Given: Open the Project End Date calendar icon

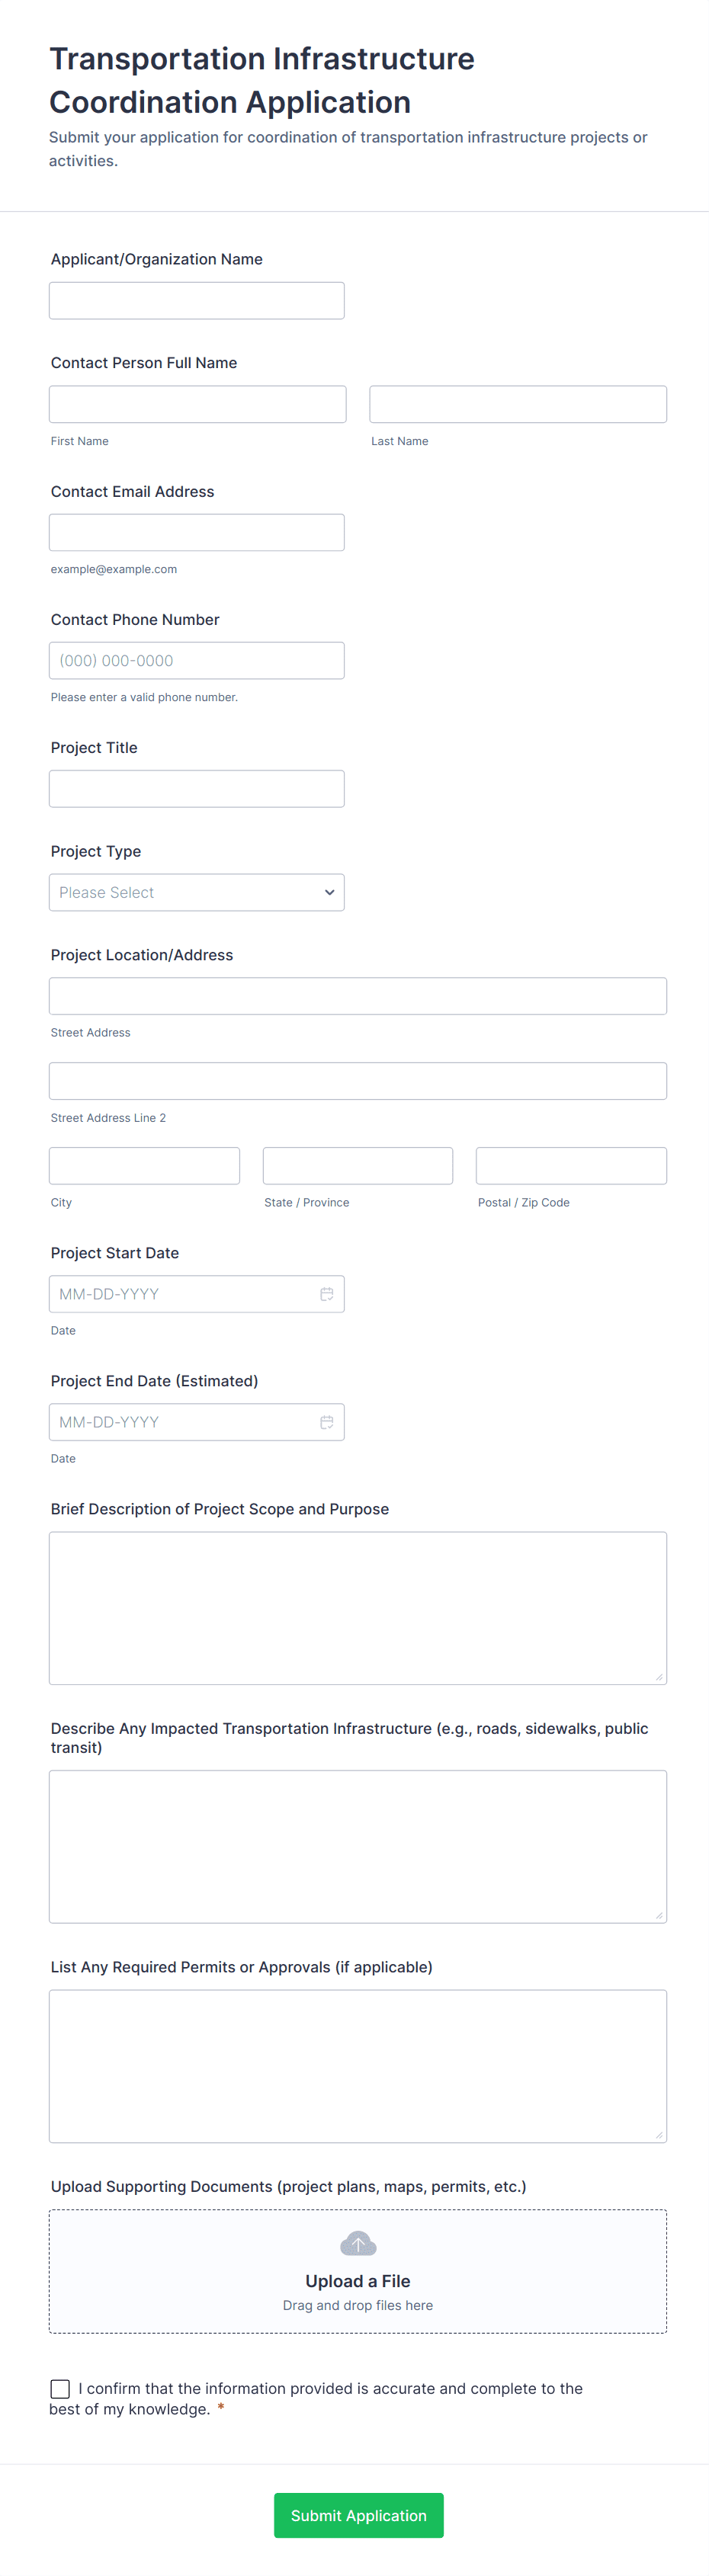Looking at the screenshot, I should tap(326, 1422).
